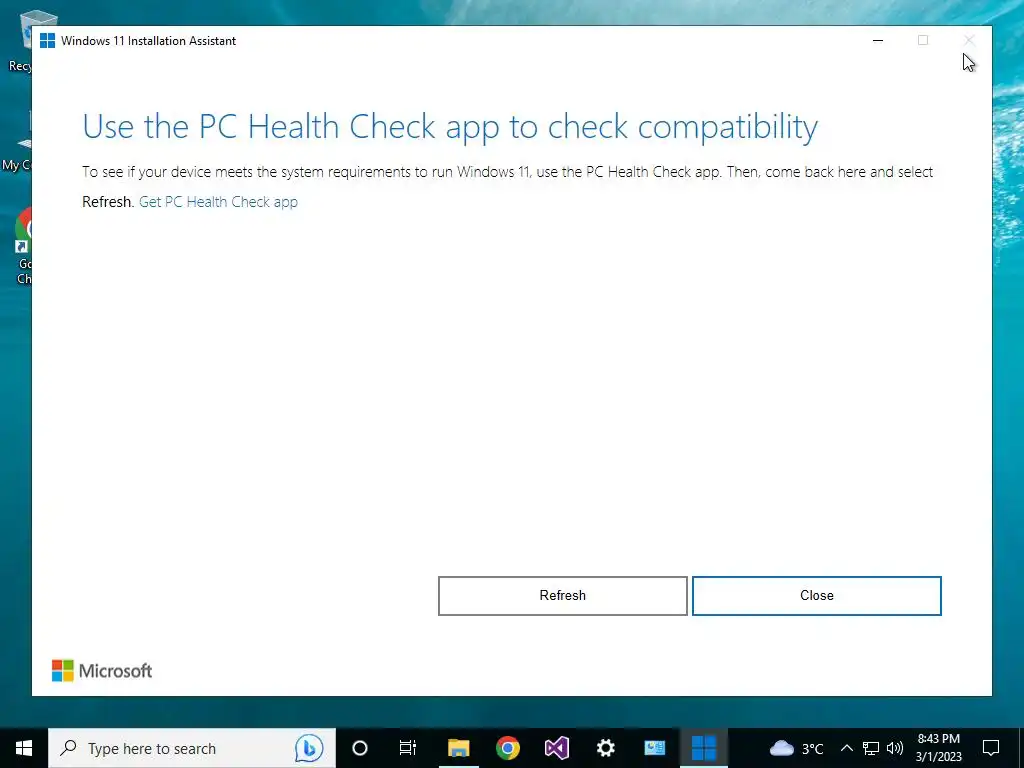Open Visual Studio from the taskbar

click(556, 748)
